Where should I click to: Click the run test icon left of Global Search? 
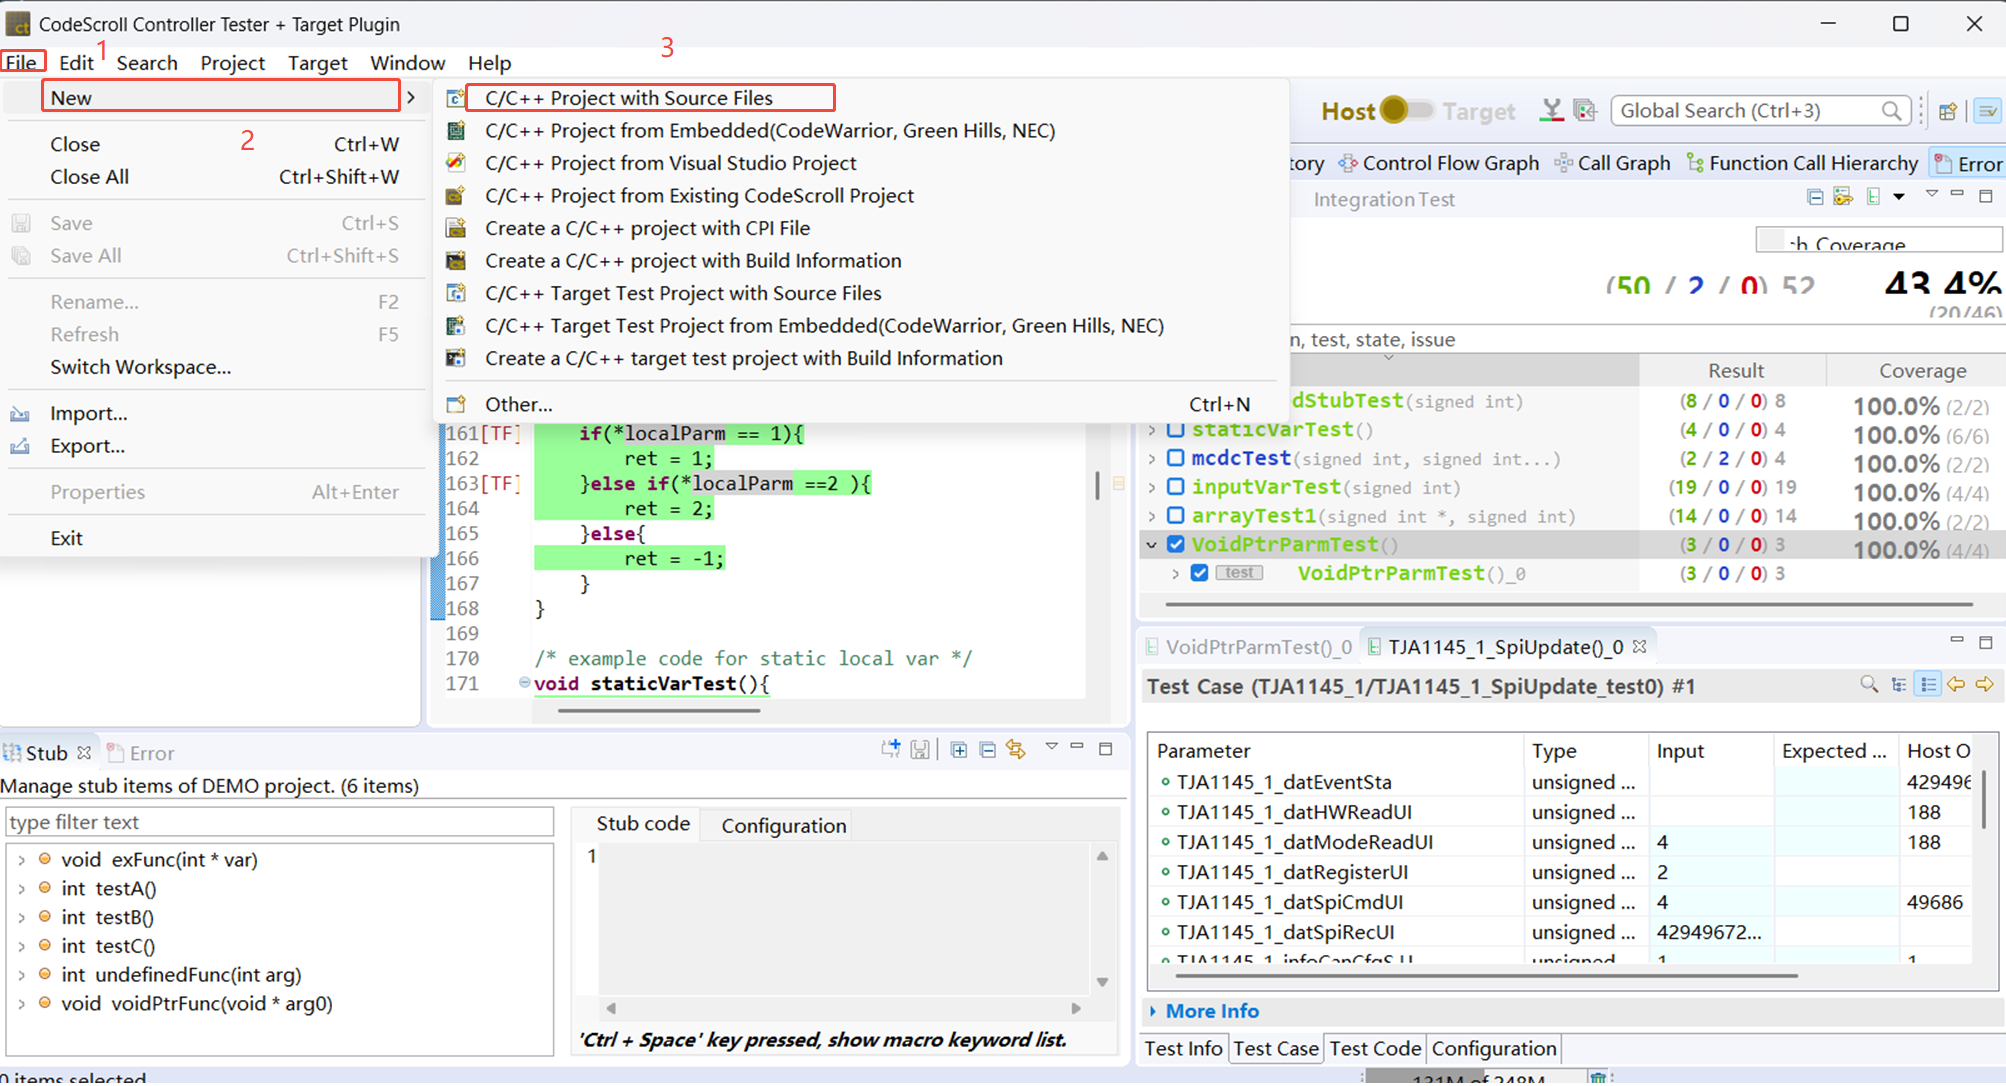click(x=1585, y=110)
